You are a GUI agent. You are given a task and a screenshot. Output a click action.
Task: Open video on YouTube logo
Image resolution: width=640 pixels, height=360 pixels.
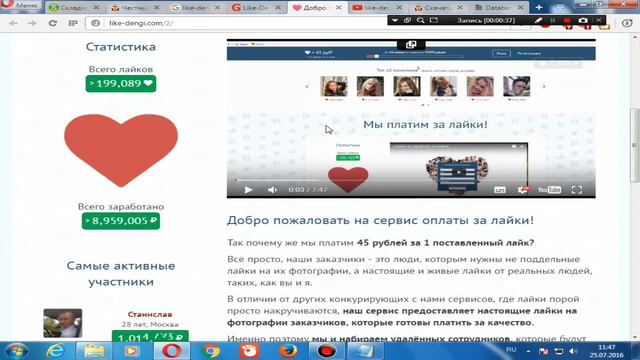549,190
